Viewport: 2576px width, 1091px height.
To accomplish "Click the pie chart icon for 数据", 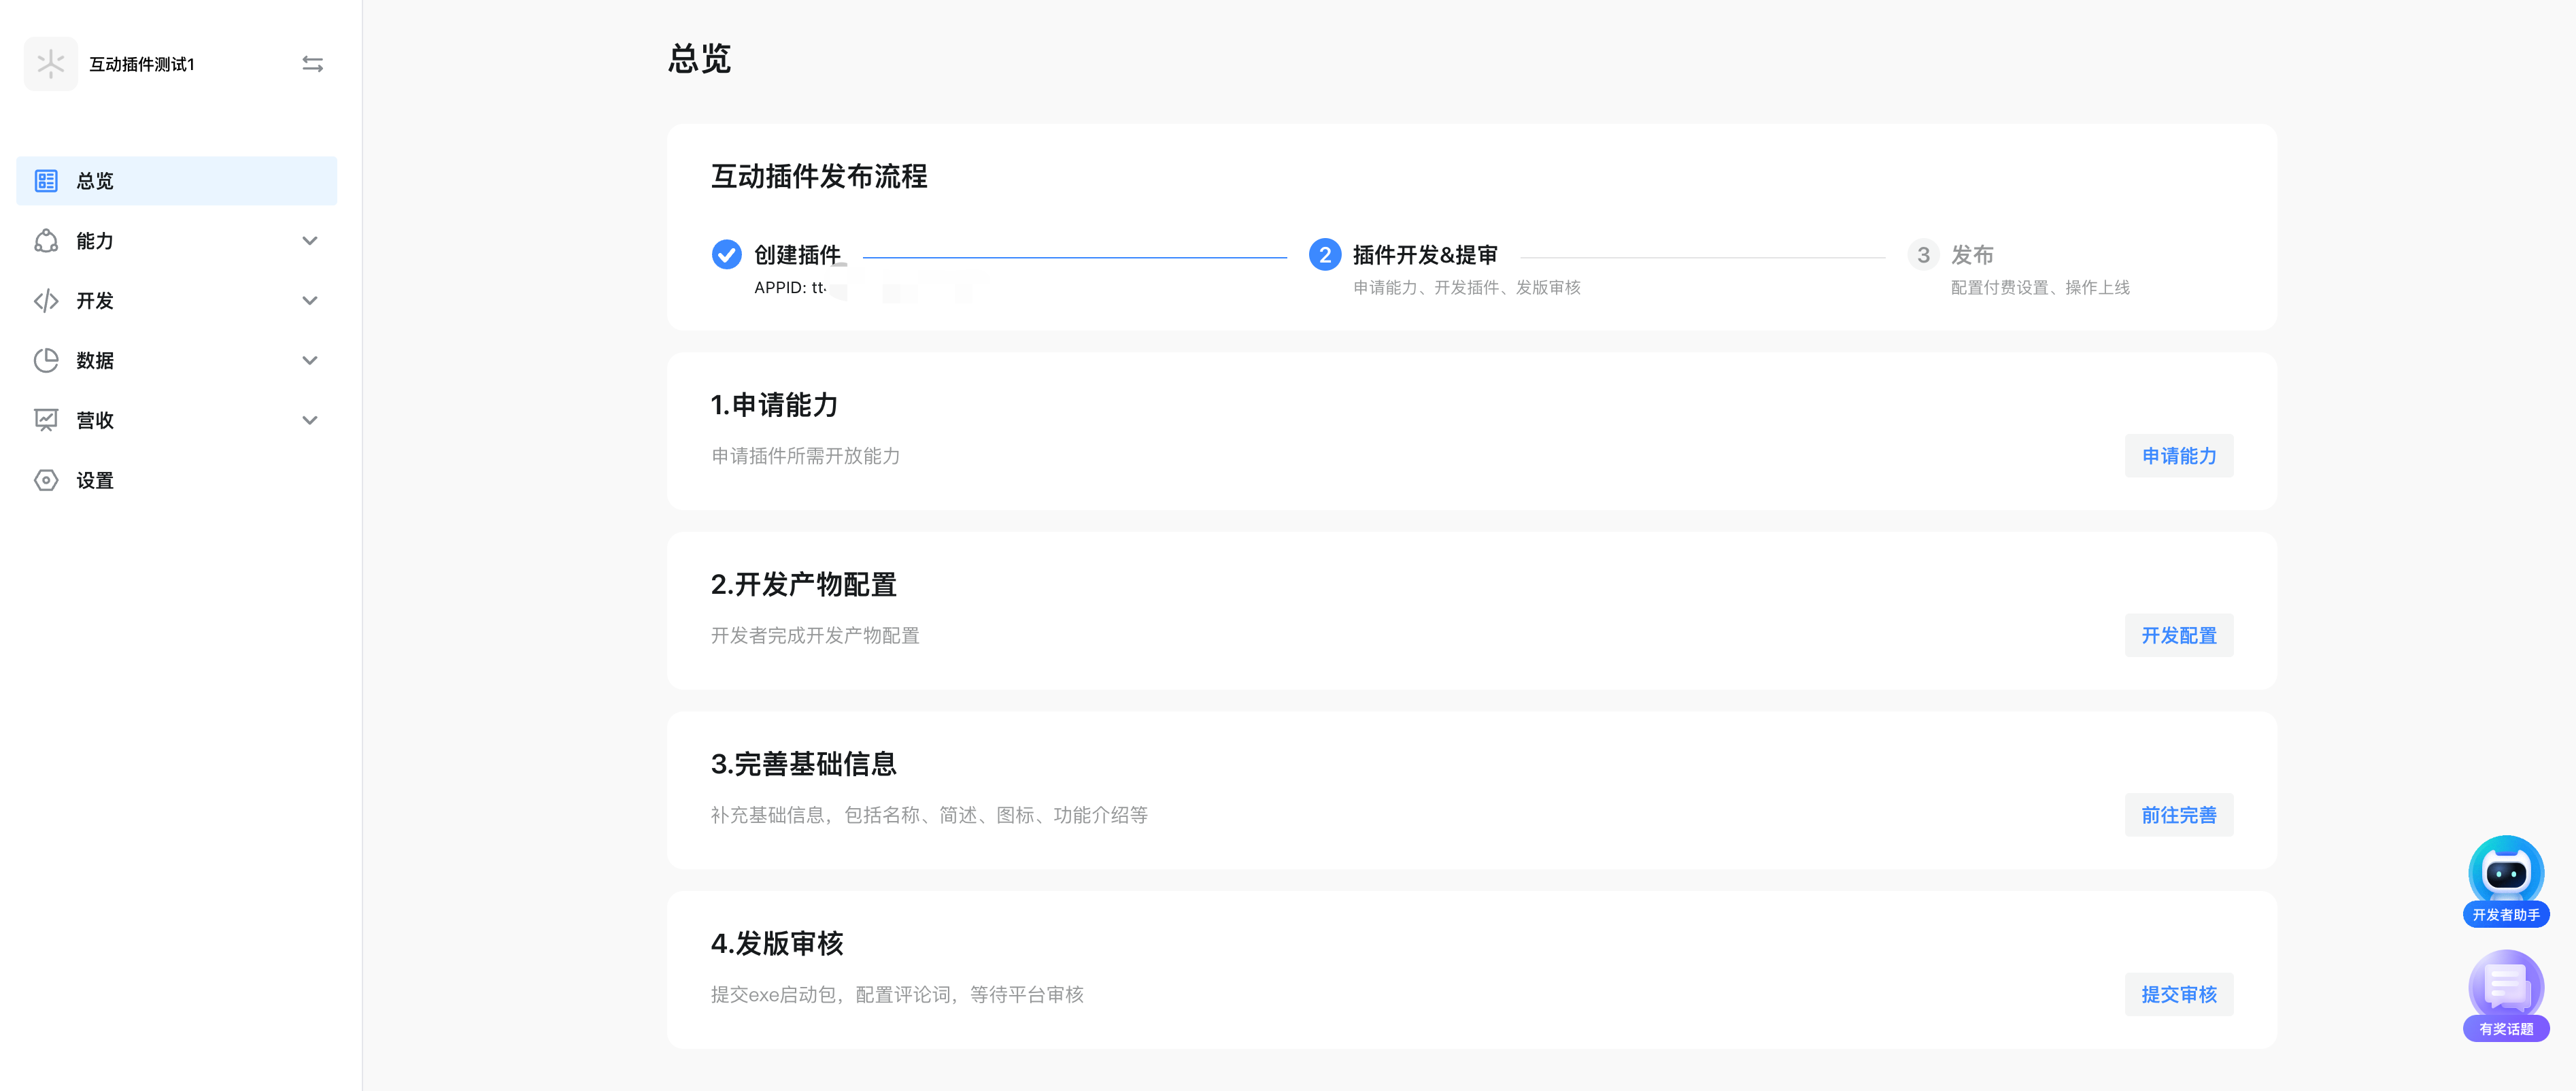I will 46,360.
